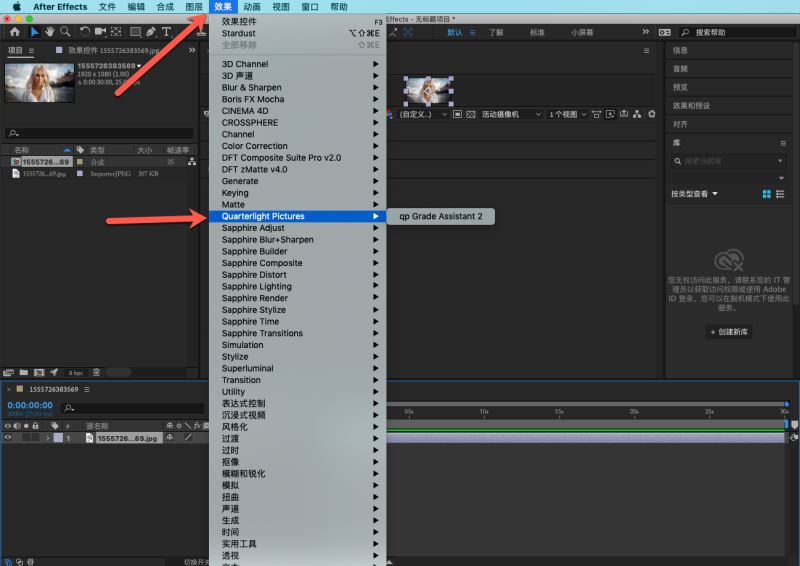The image size is (800, 566).
Task: Click the composition flowchart icon in viewer
Action: tap(637, 114)
